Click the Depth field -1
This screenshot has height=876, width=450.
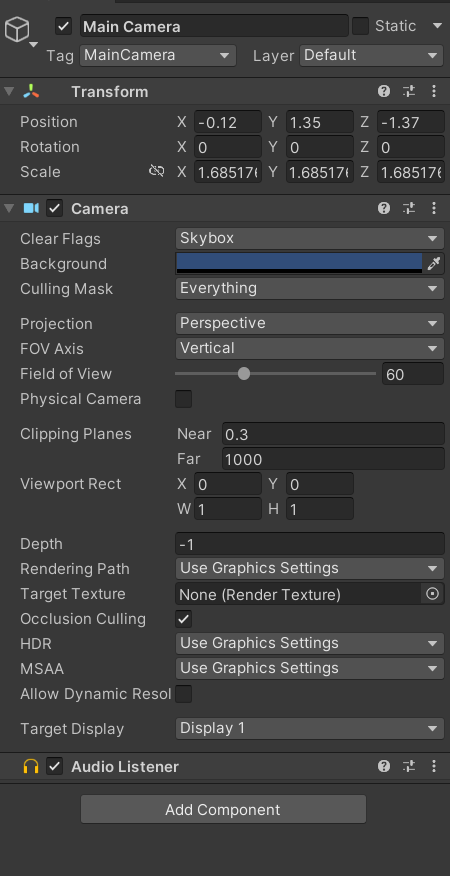pyautogui.click(x=310, y=544)
